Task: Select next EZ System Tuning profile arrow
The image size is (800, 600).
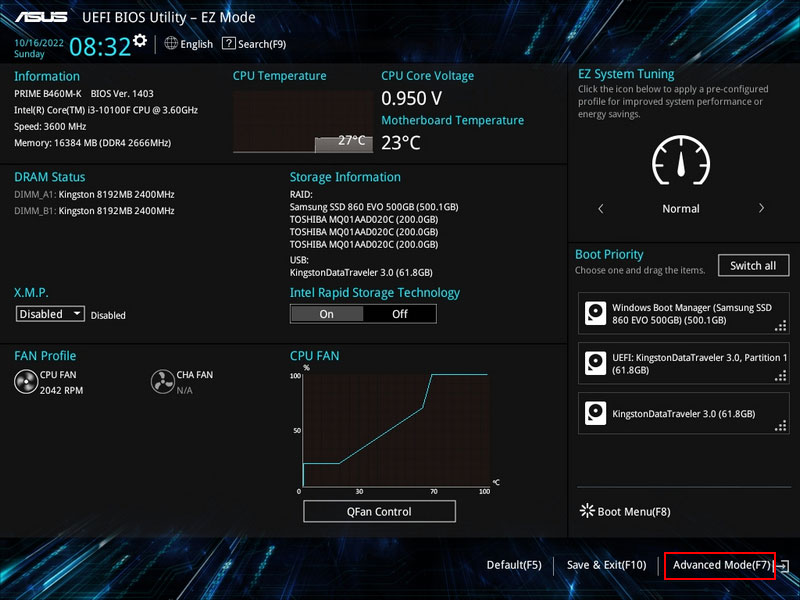Action: [761, 208]
